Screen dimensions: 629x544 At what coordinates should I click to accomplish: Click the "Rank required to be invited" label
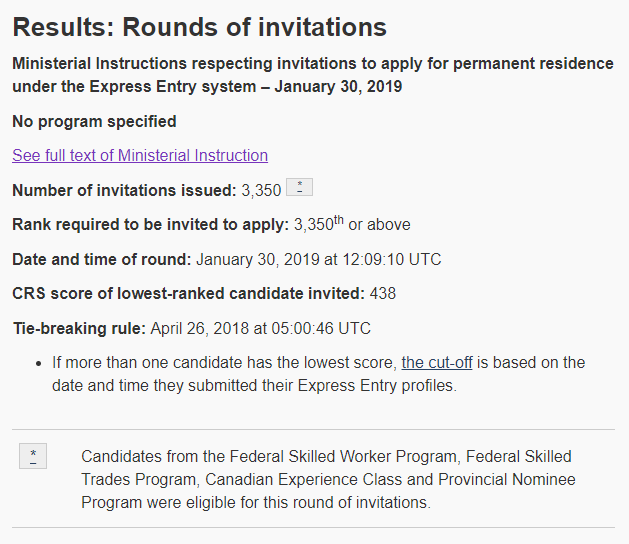point(150,225)
